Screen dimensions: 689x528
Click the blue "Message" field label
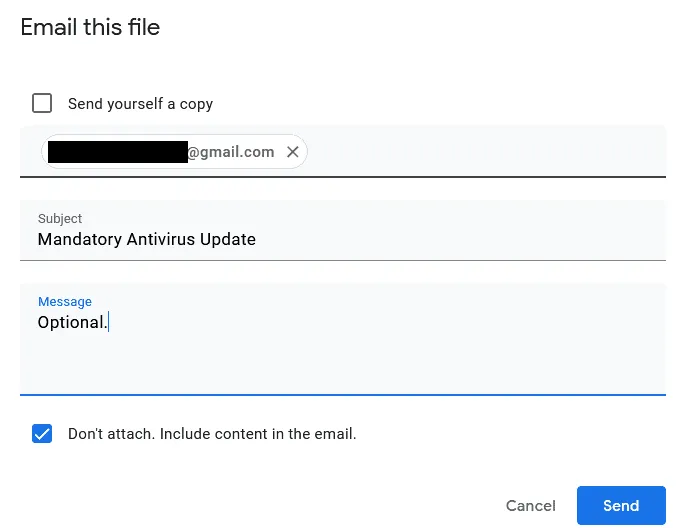coord(65,301)
